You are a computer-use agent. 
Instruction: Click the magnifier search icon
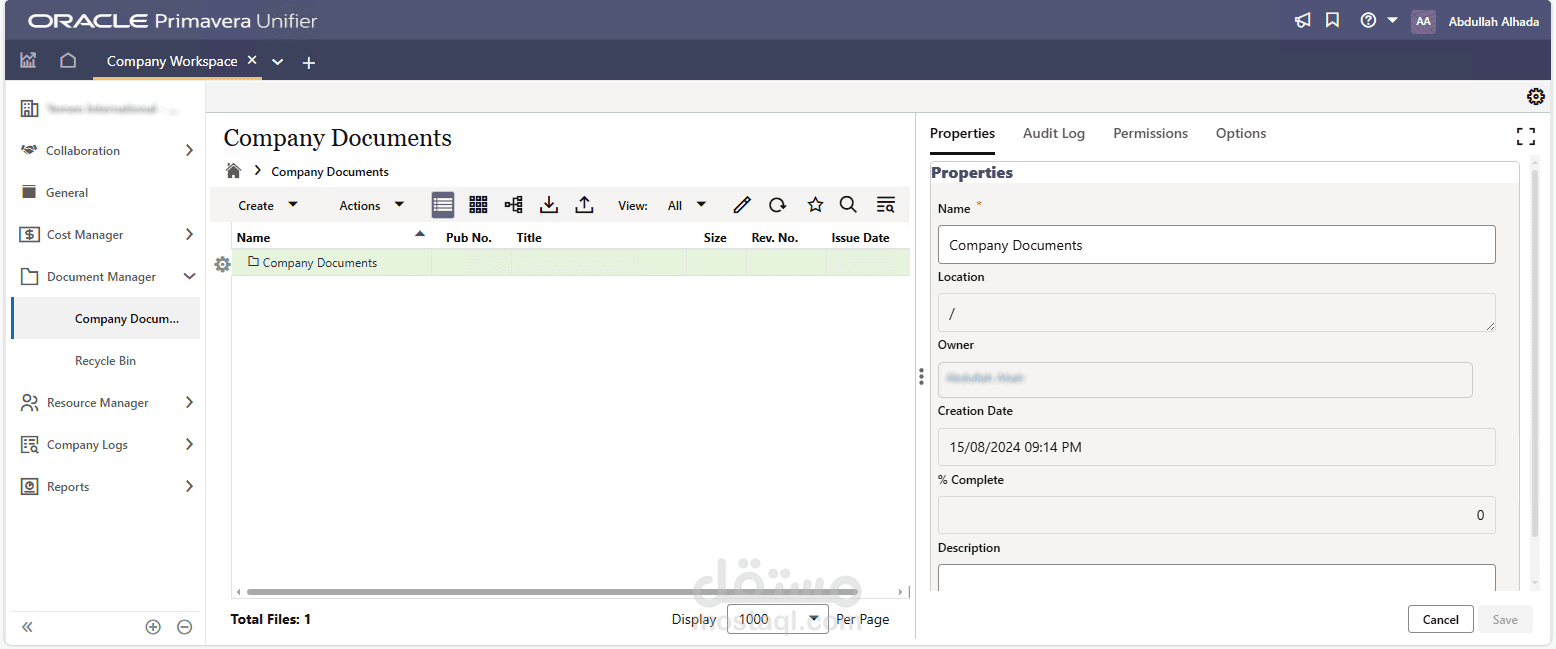pos(848,205)
